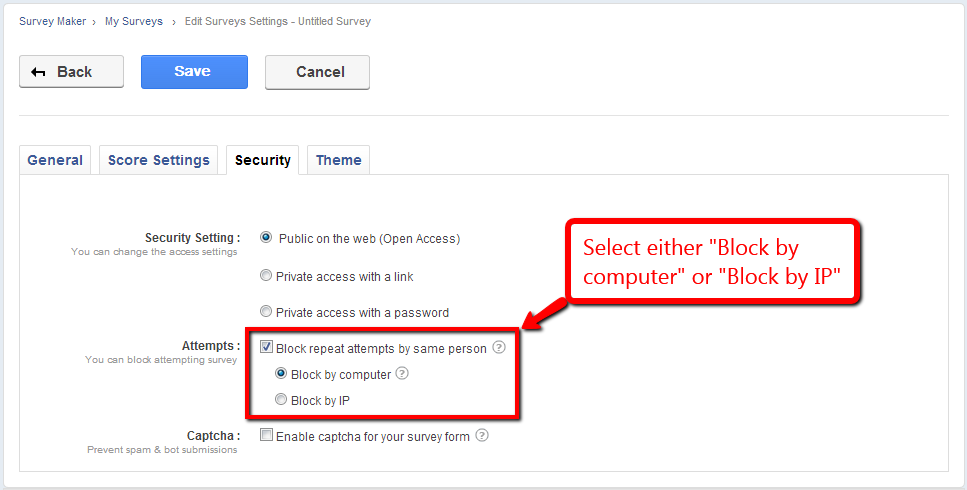Click help icon beside Enable captcha option
Screen dimensions: 967x490
tap(482, 436)
